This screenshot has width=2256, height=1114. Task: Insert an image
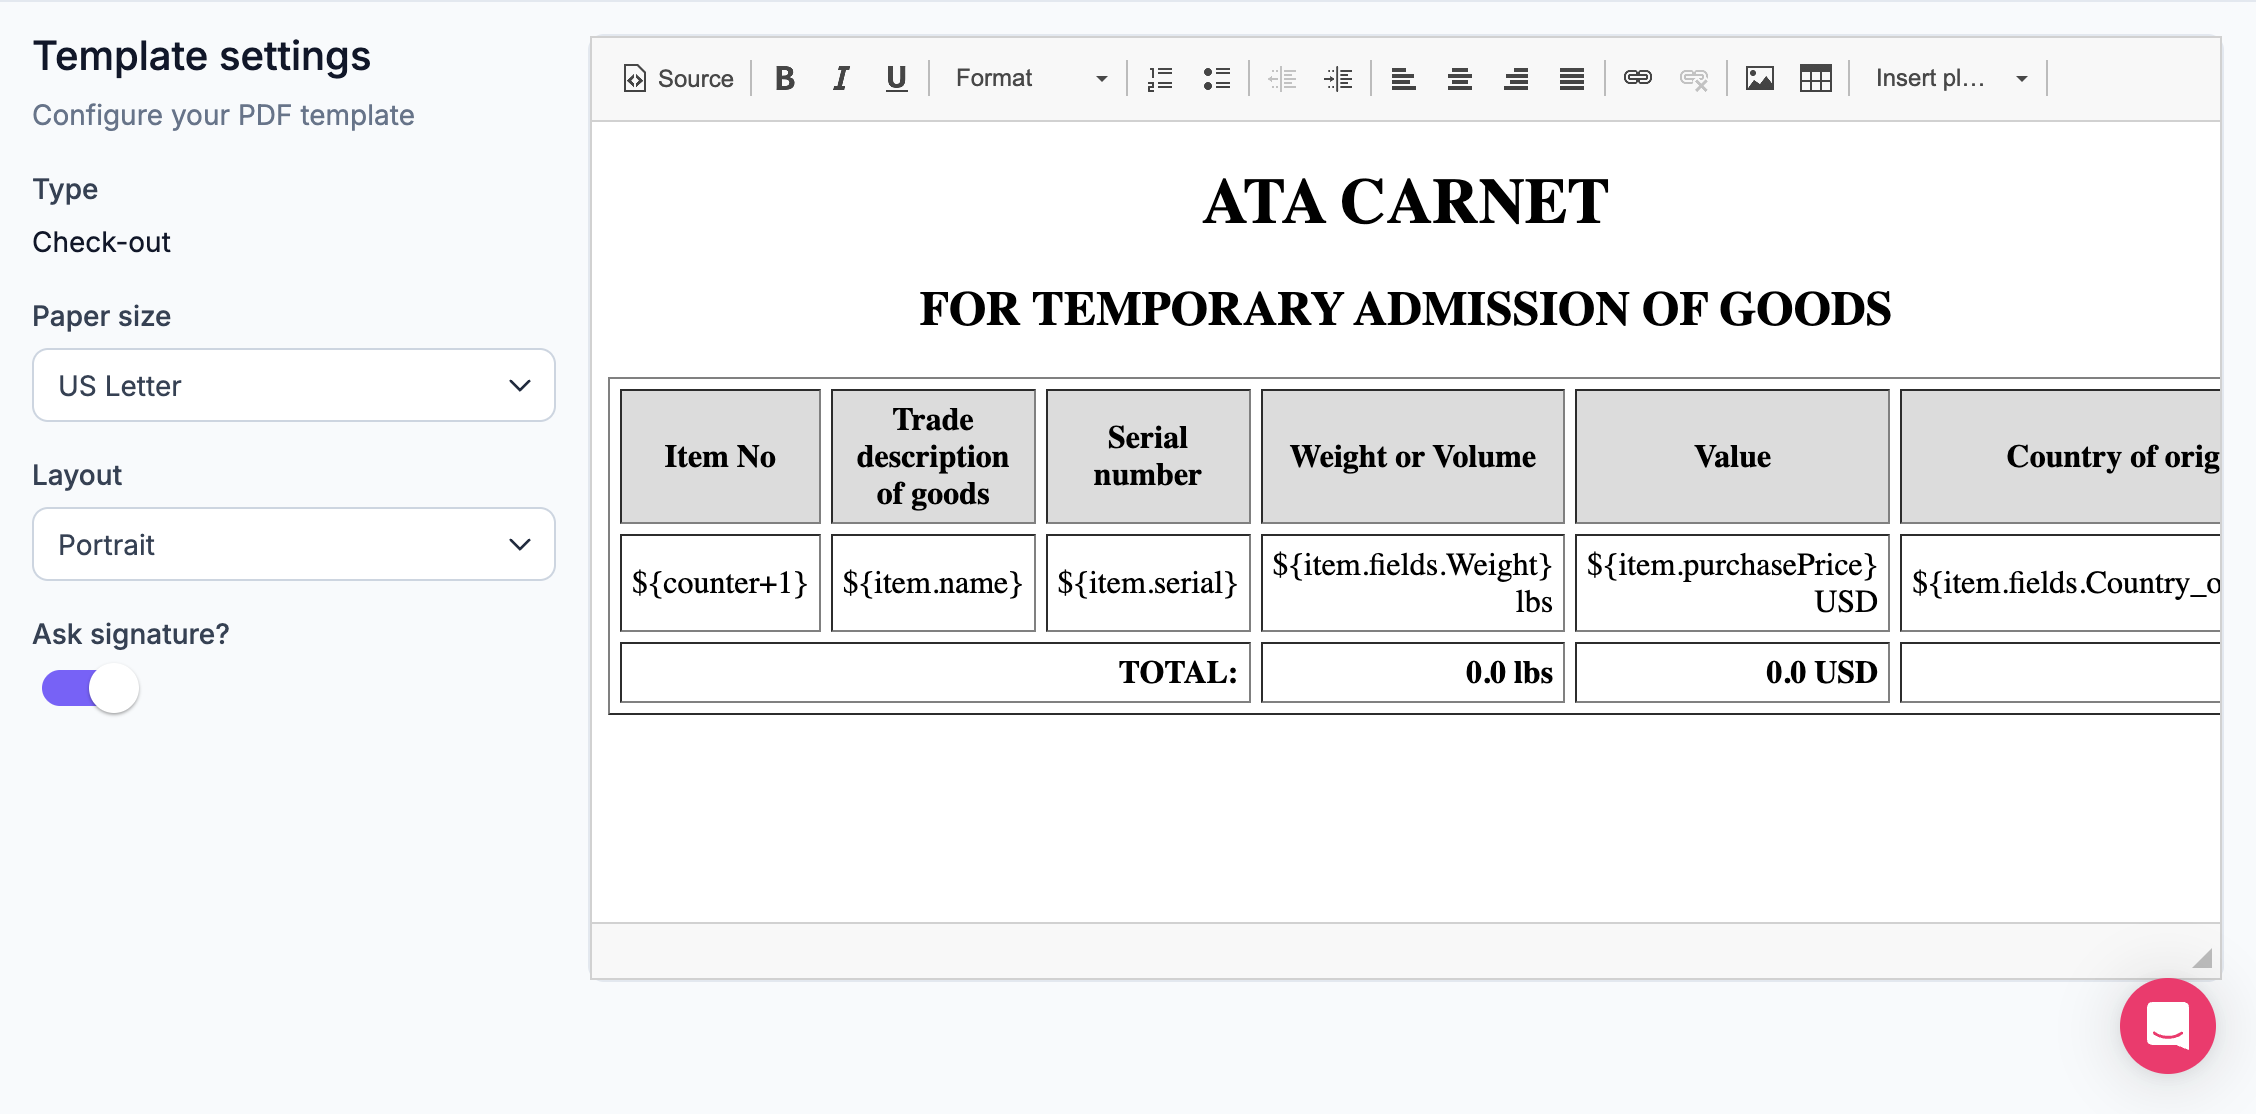coord(1760,78)
